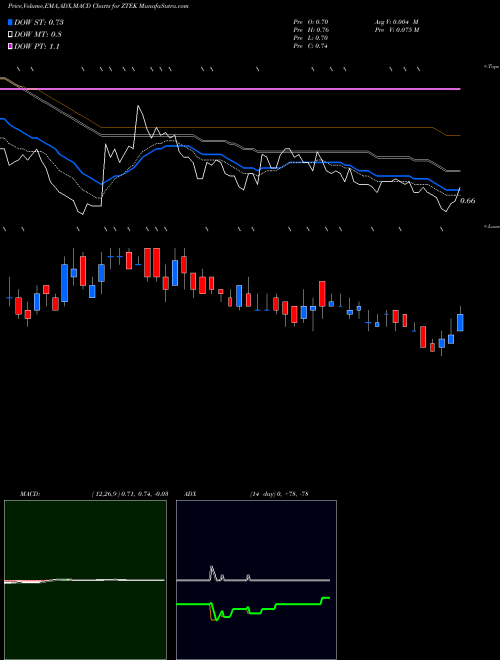Click the 'Pre H: 0.76' high value
Screen dimensions: 500x660
[311, 30]
